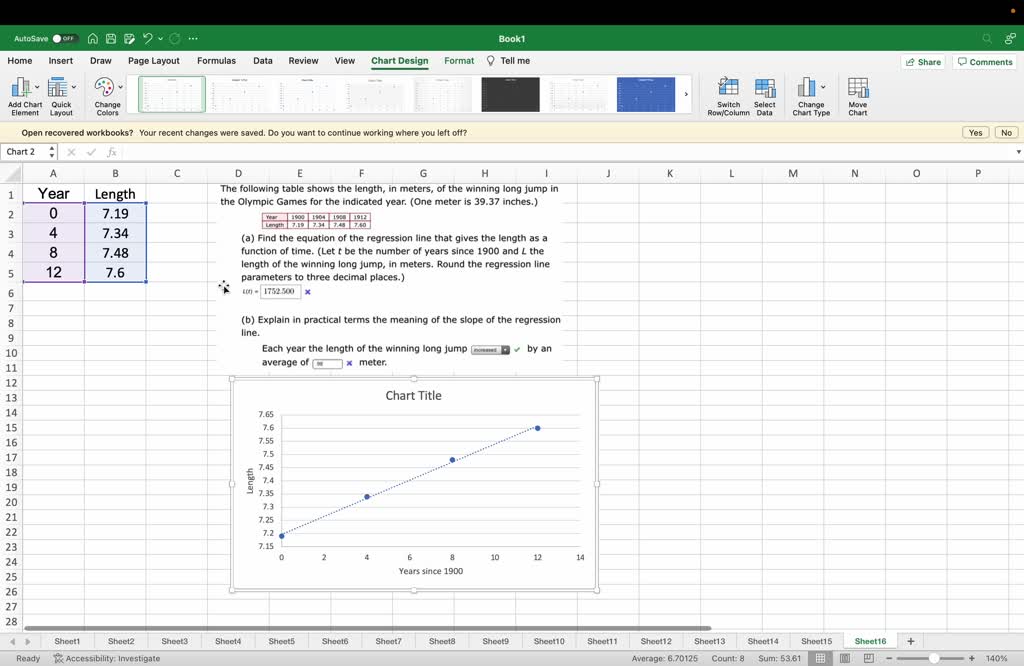Image resolution: width=1024 pixels, height=666 pixels.
Task: Switch to the Insert ribbon tab
Action: (x=61, y=61)
